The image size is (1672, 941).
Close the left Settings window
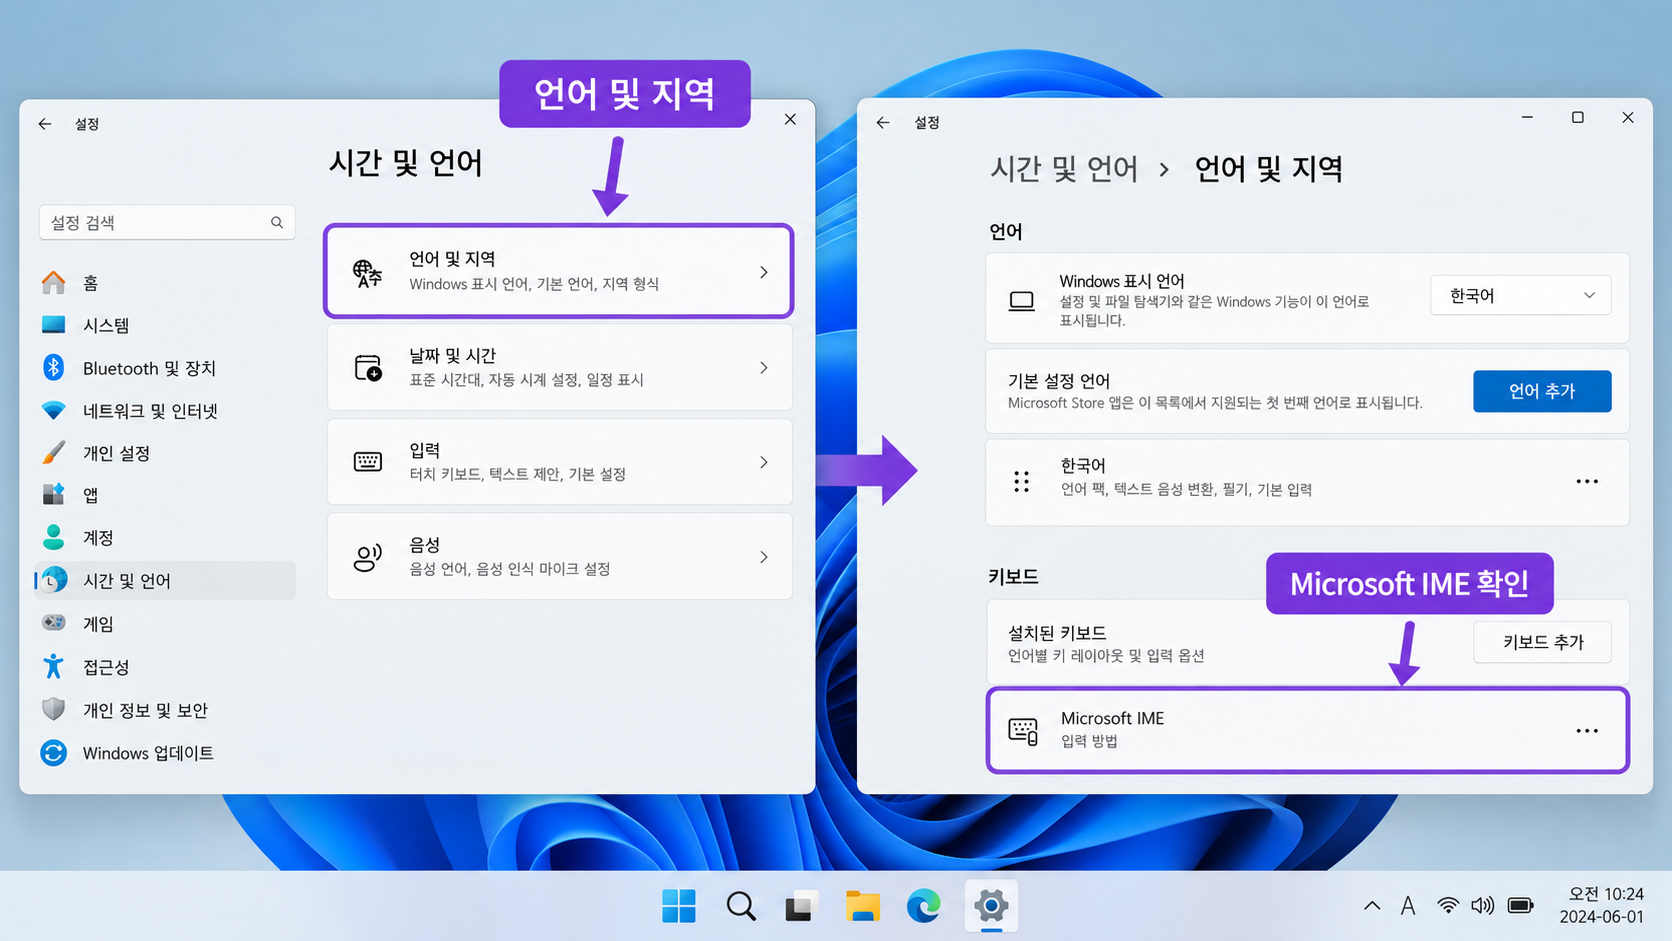790,120
